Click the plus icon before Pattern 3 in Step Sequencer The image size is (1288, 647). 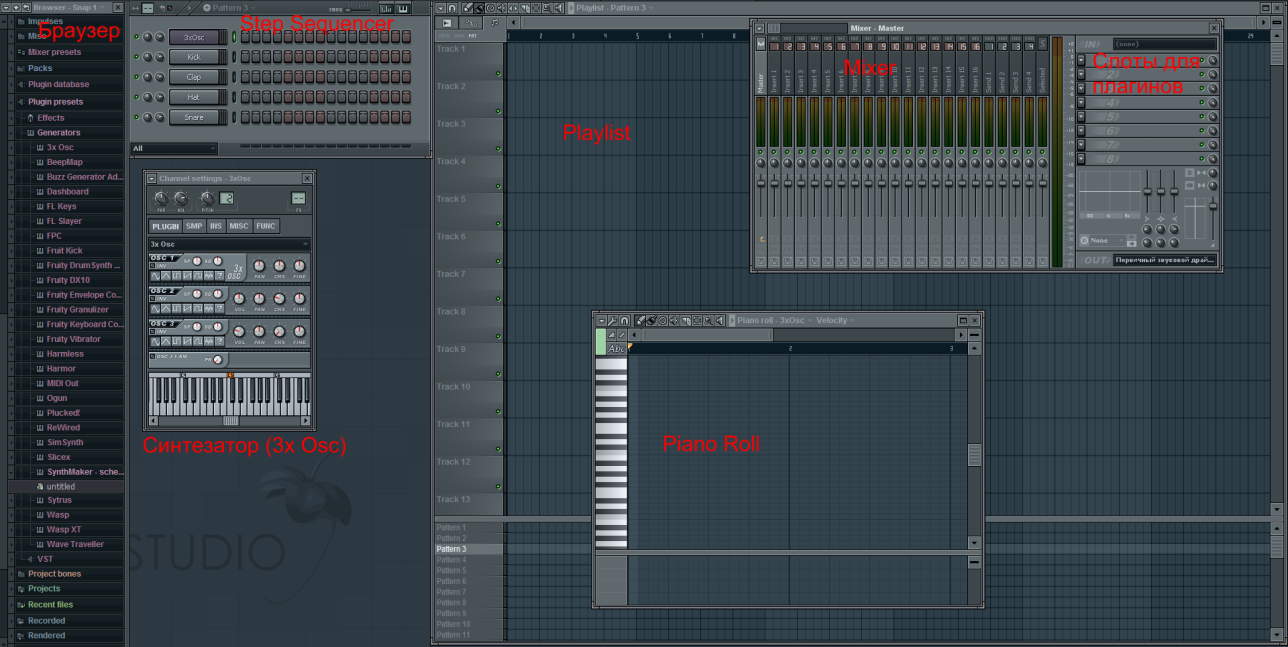(x=207, y=8)
